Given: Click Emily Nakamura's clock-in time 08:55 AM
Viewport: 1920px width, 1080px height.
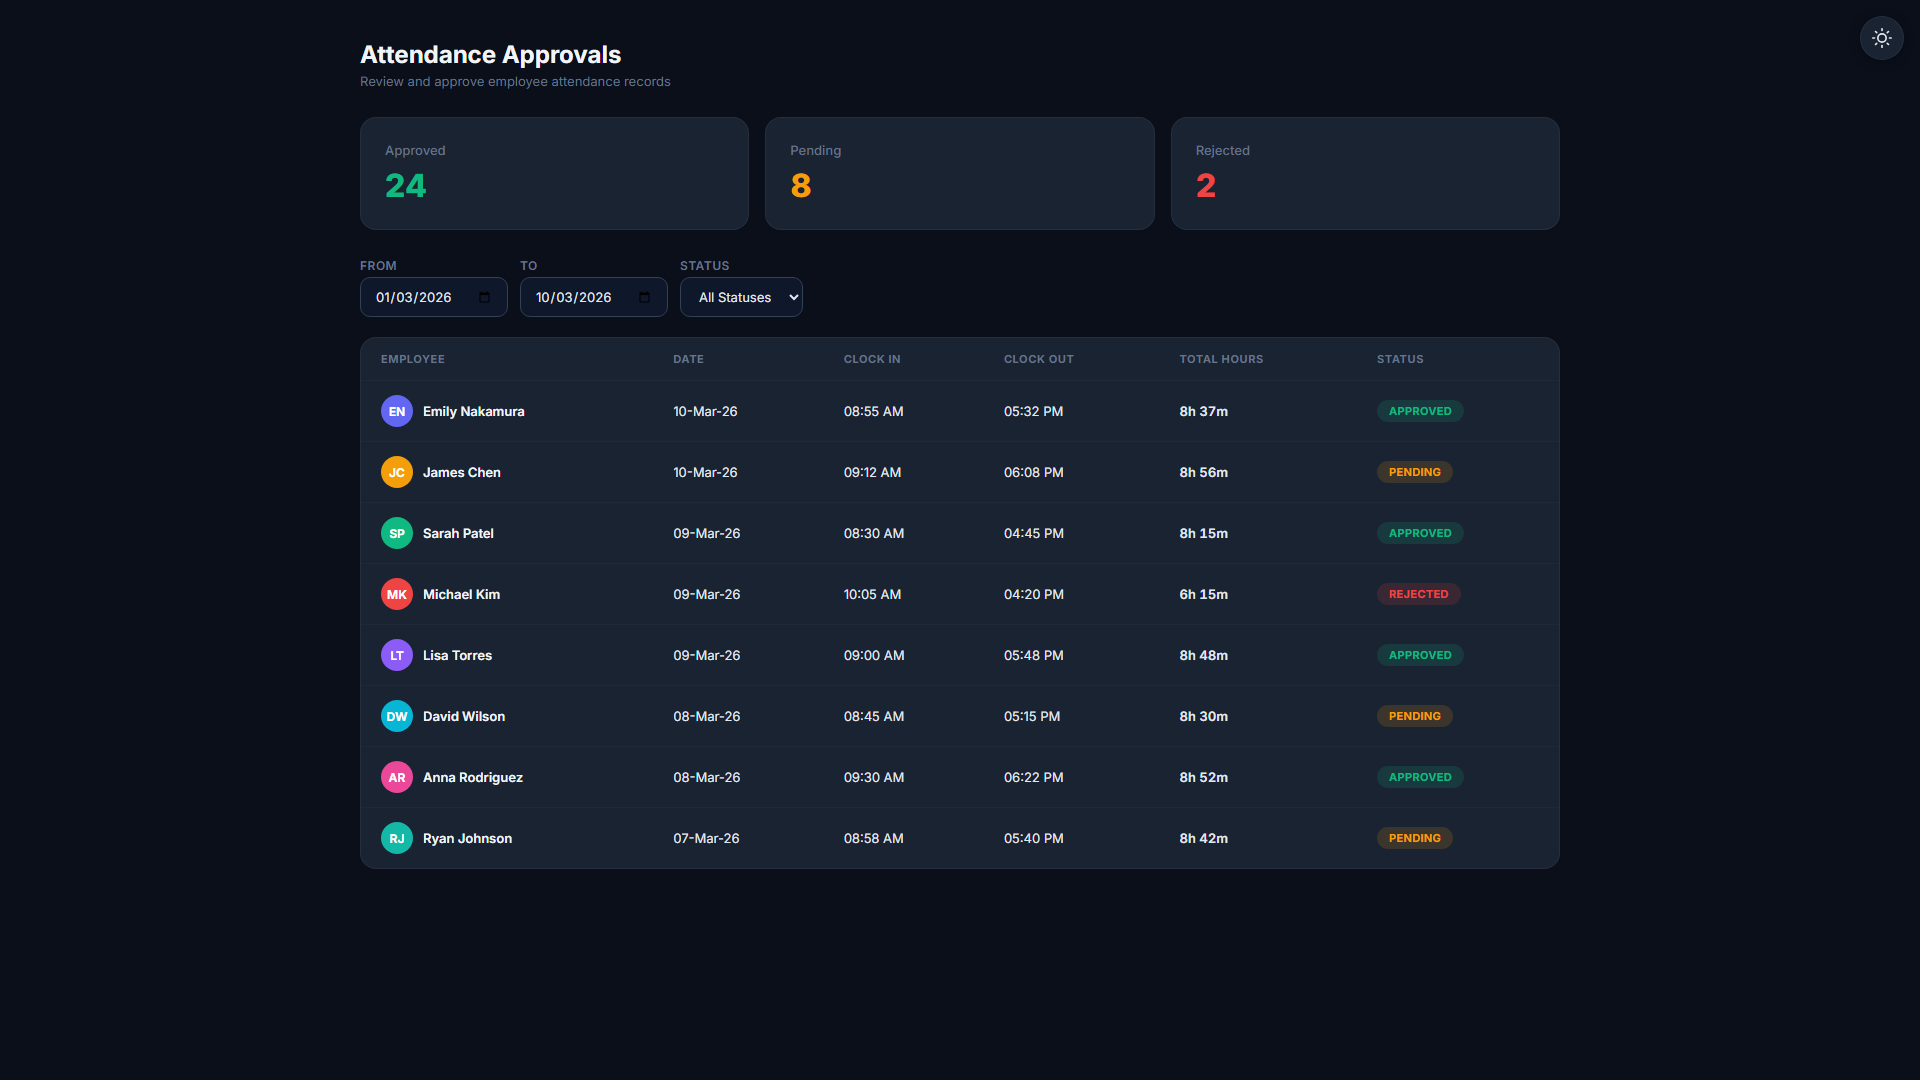Looking at the screenshot, I should click(874, 411).
